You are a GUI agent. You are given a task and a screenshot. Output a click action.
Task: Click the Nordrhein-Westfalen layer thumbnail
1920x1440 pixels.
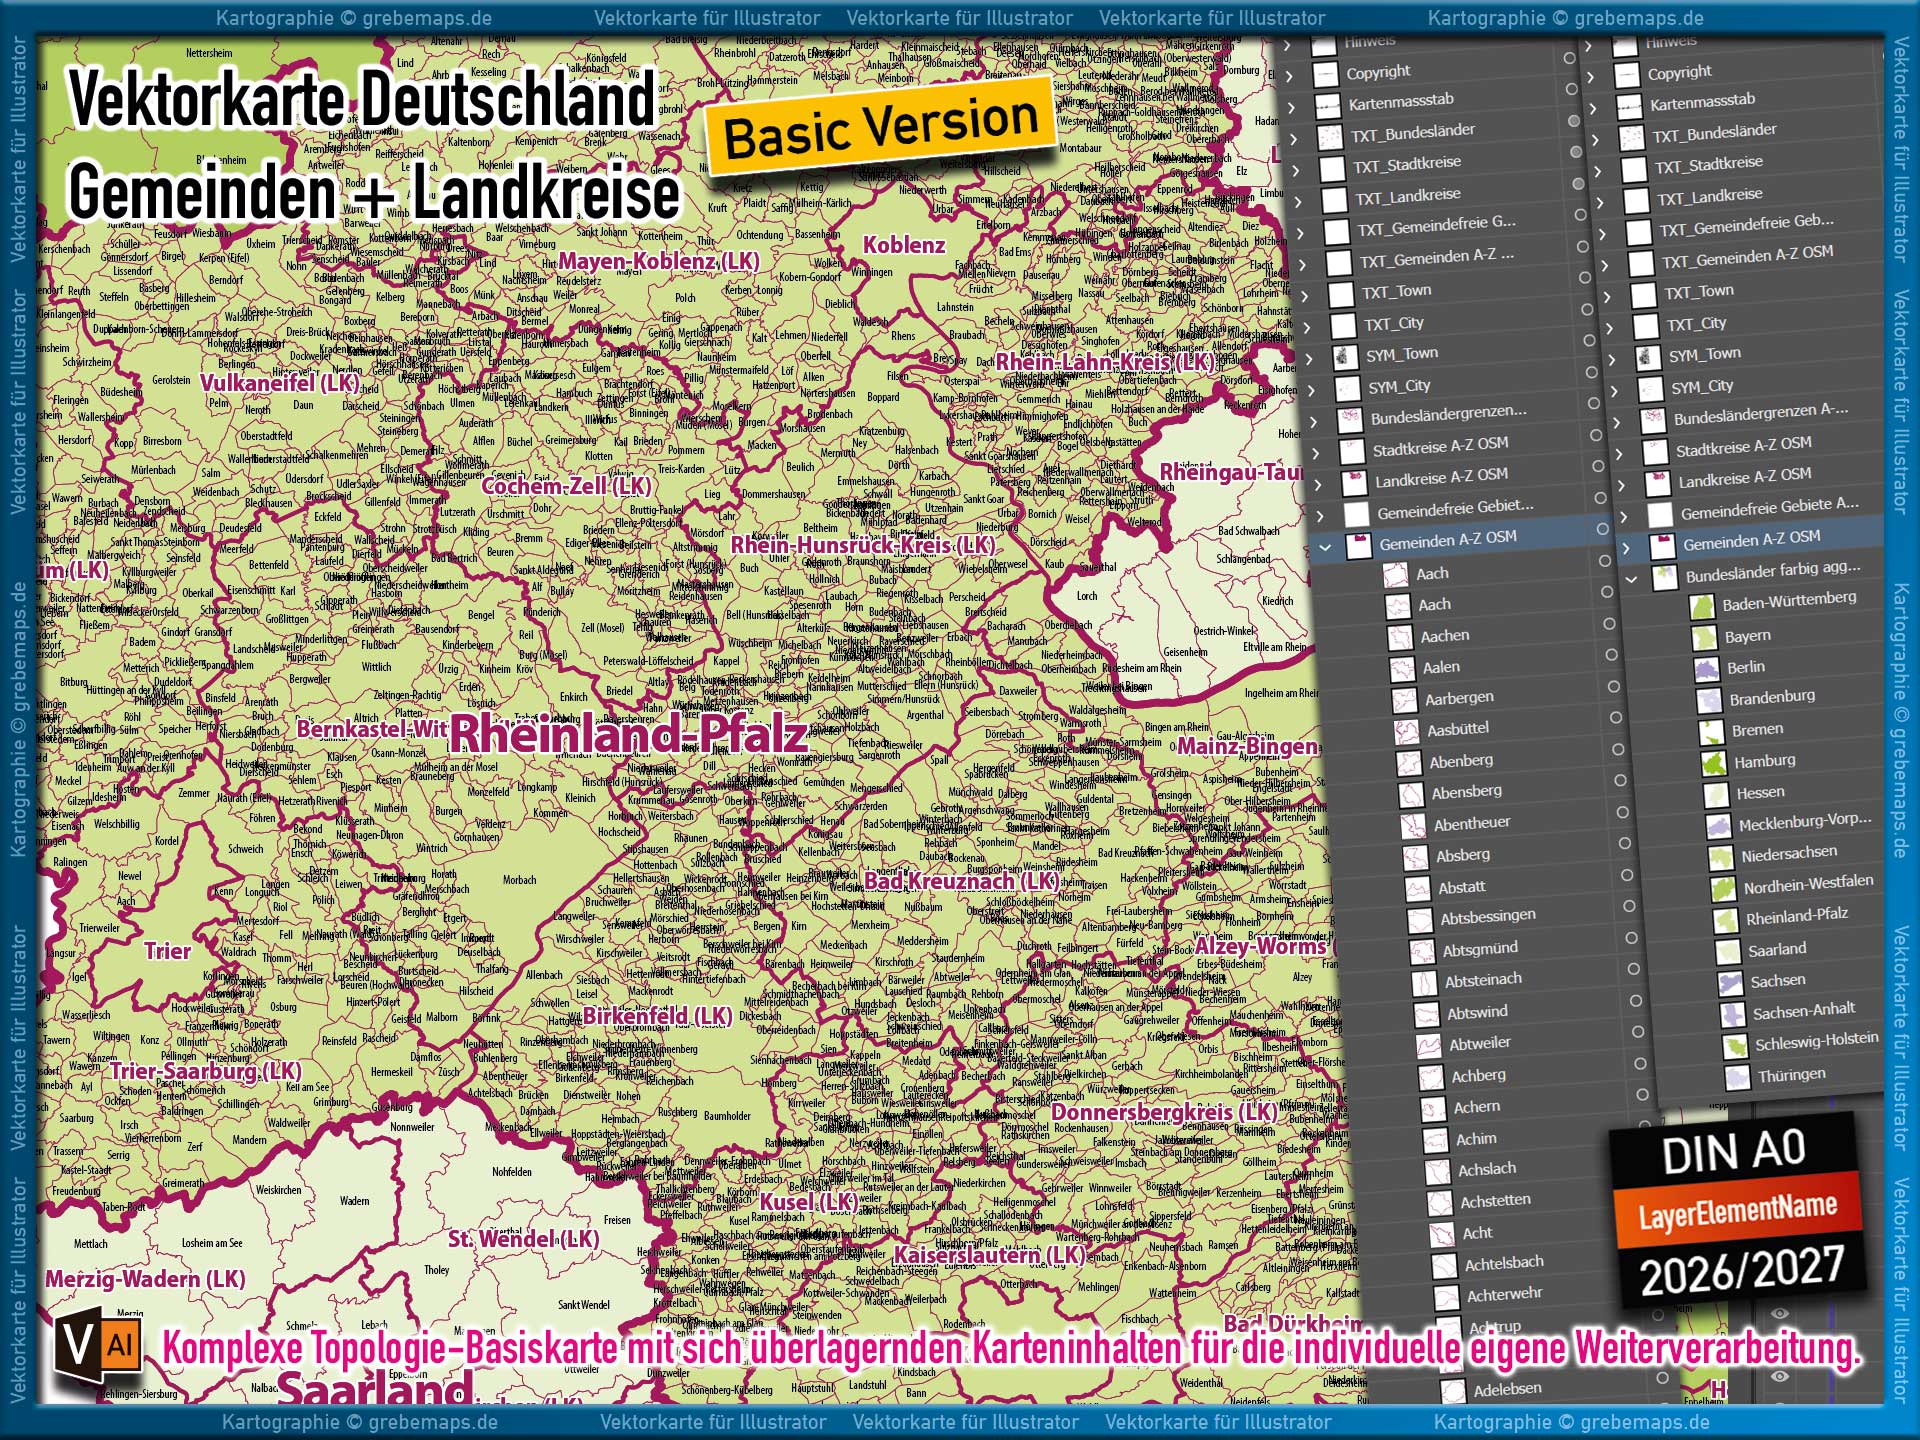point(1722,889)
